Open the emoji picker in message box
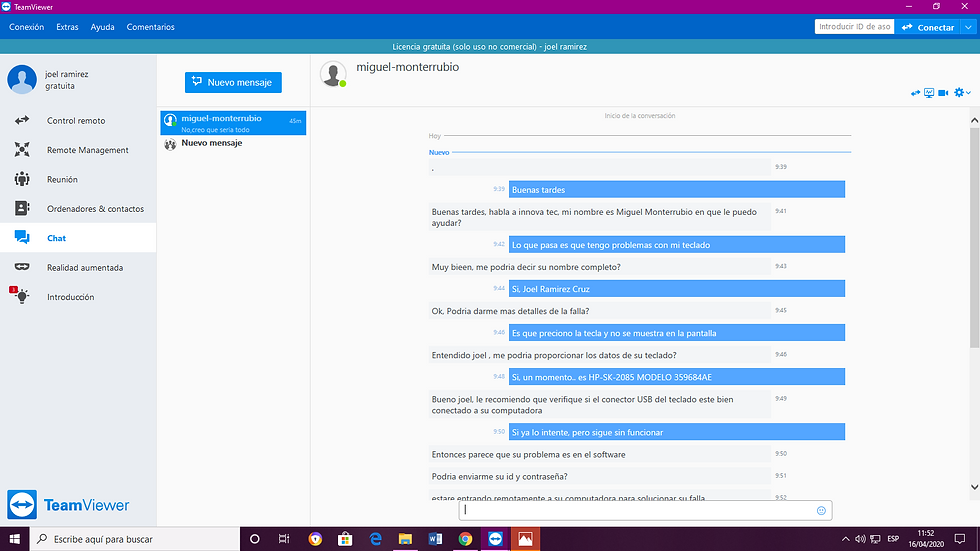The width and height of the screenshot is (980, 551). tap(821, 511)
